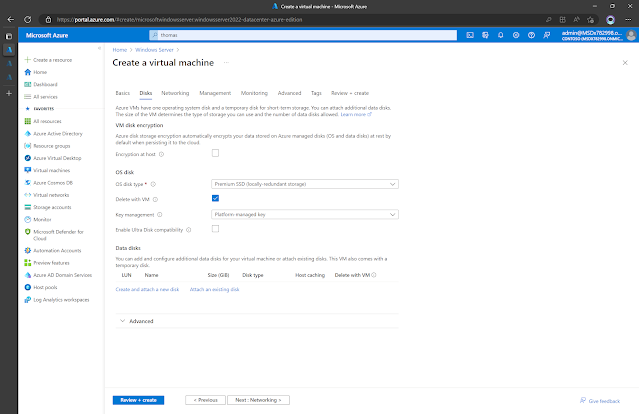The image size is (639, 414).
Task: Click Home breadcrumb link
Action: pos(120,50)
